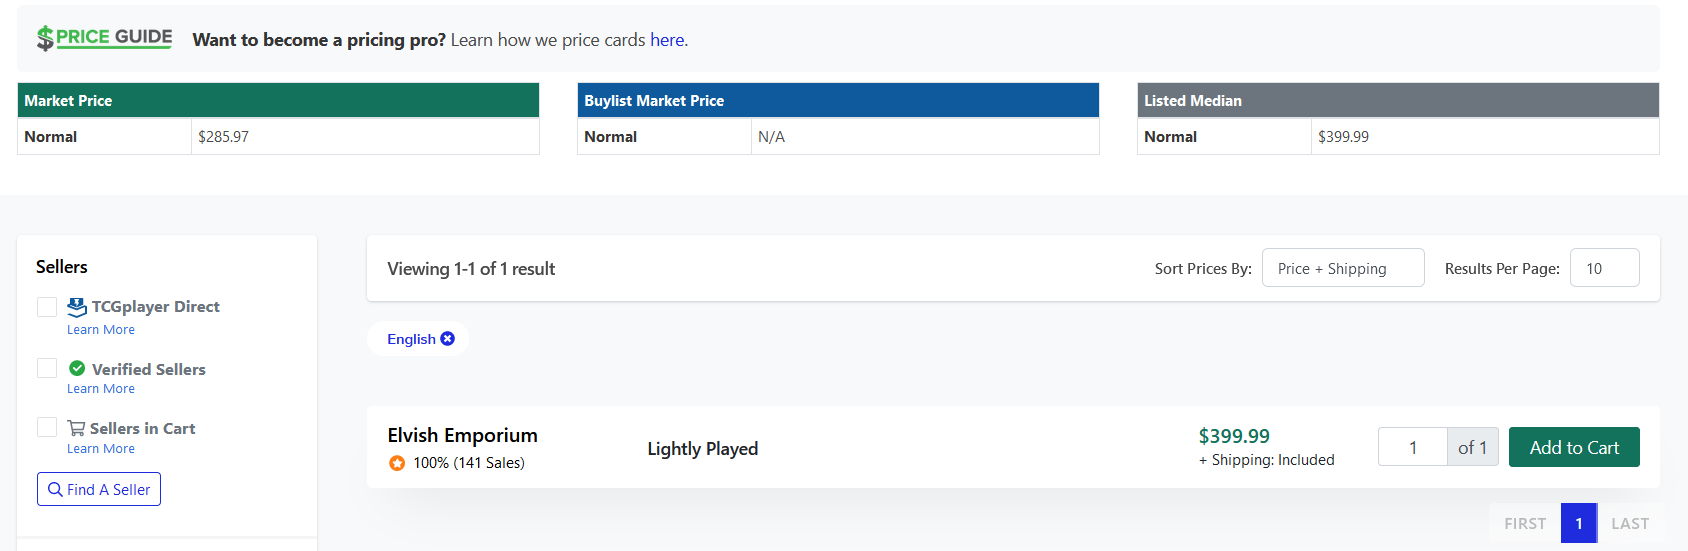Click the TCGplayer Direct icon
The width and height of the screenshot is (1688, 551).
(77, 307)
